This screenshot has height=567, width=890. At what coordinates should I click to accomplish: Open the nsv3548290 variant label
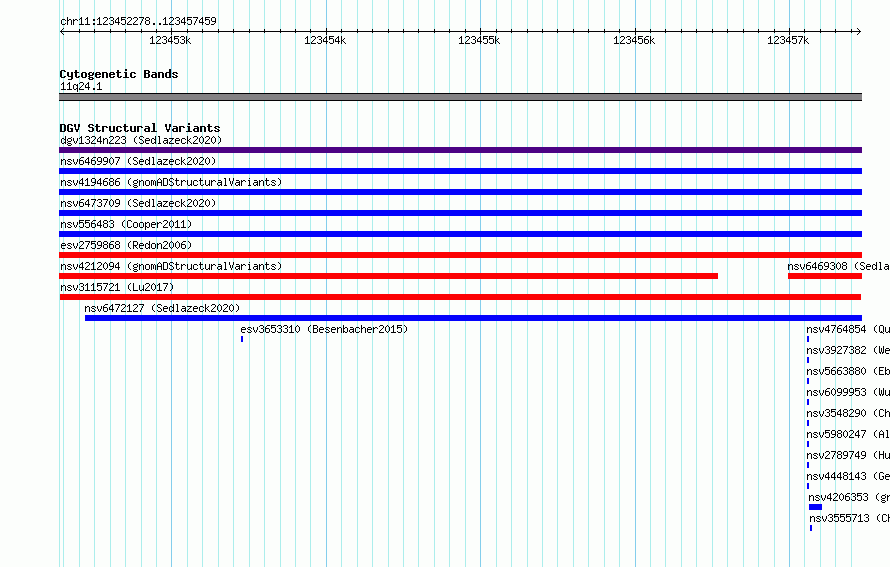pyautogui.click(x=848, y=413)
